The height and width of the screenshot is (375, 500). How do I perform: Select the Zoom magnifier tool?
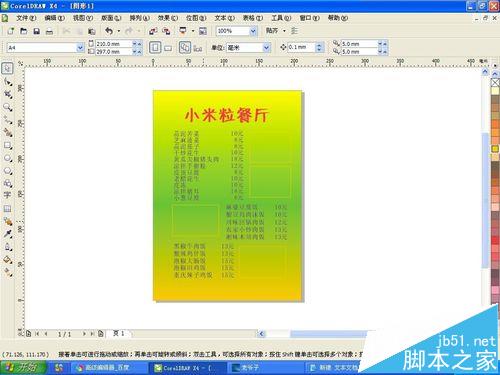click(8, 107)
